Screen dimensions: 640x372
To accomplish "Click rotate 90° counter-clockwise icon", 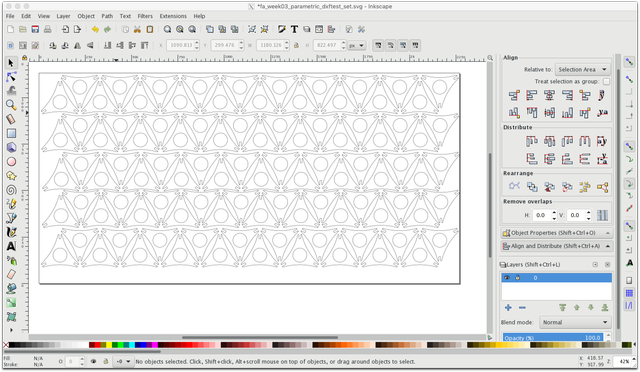I will coord(53,45).
